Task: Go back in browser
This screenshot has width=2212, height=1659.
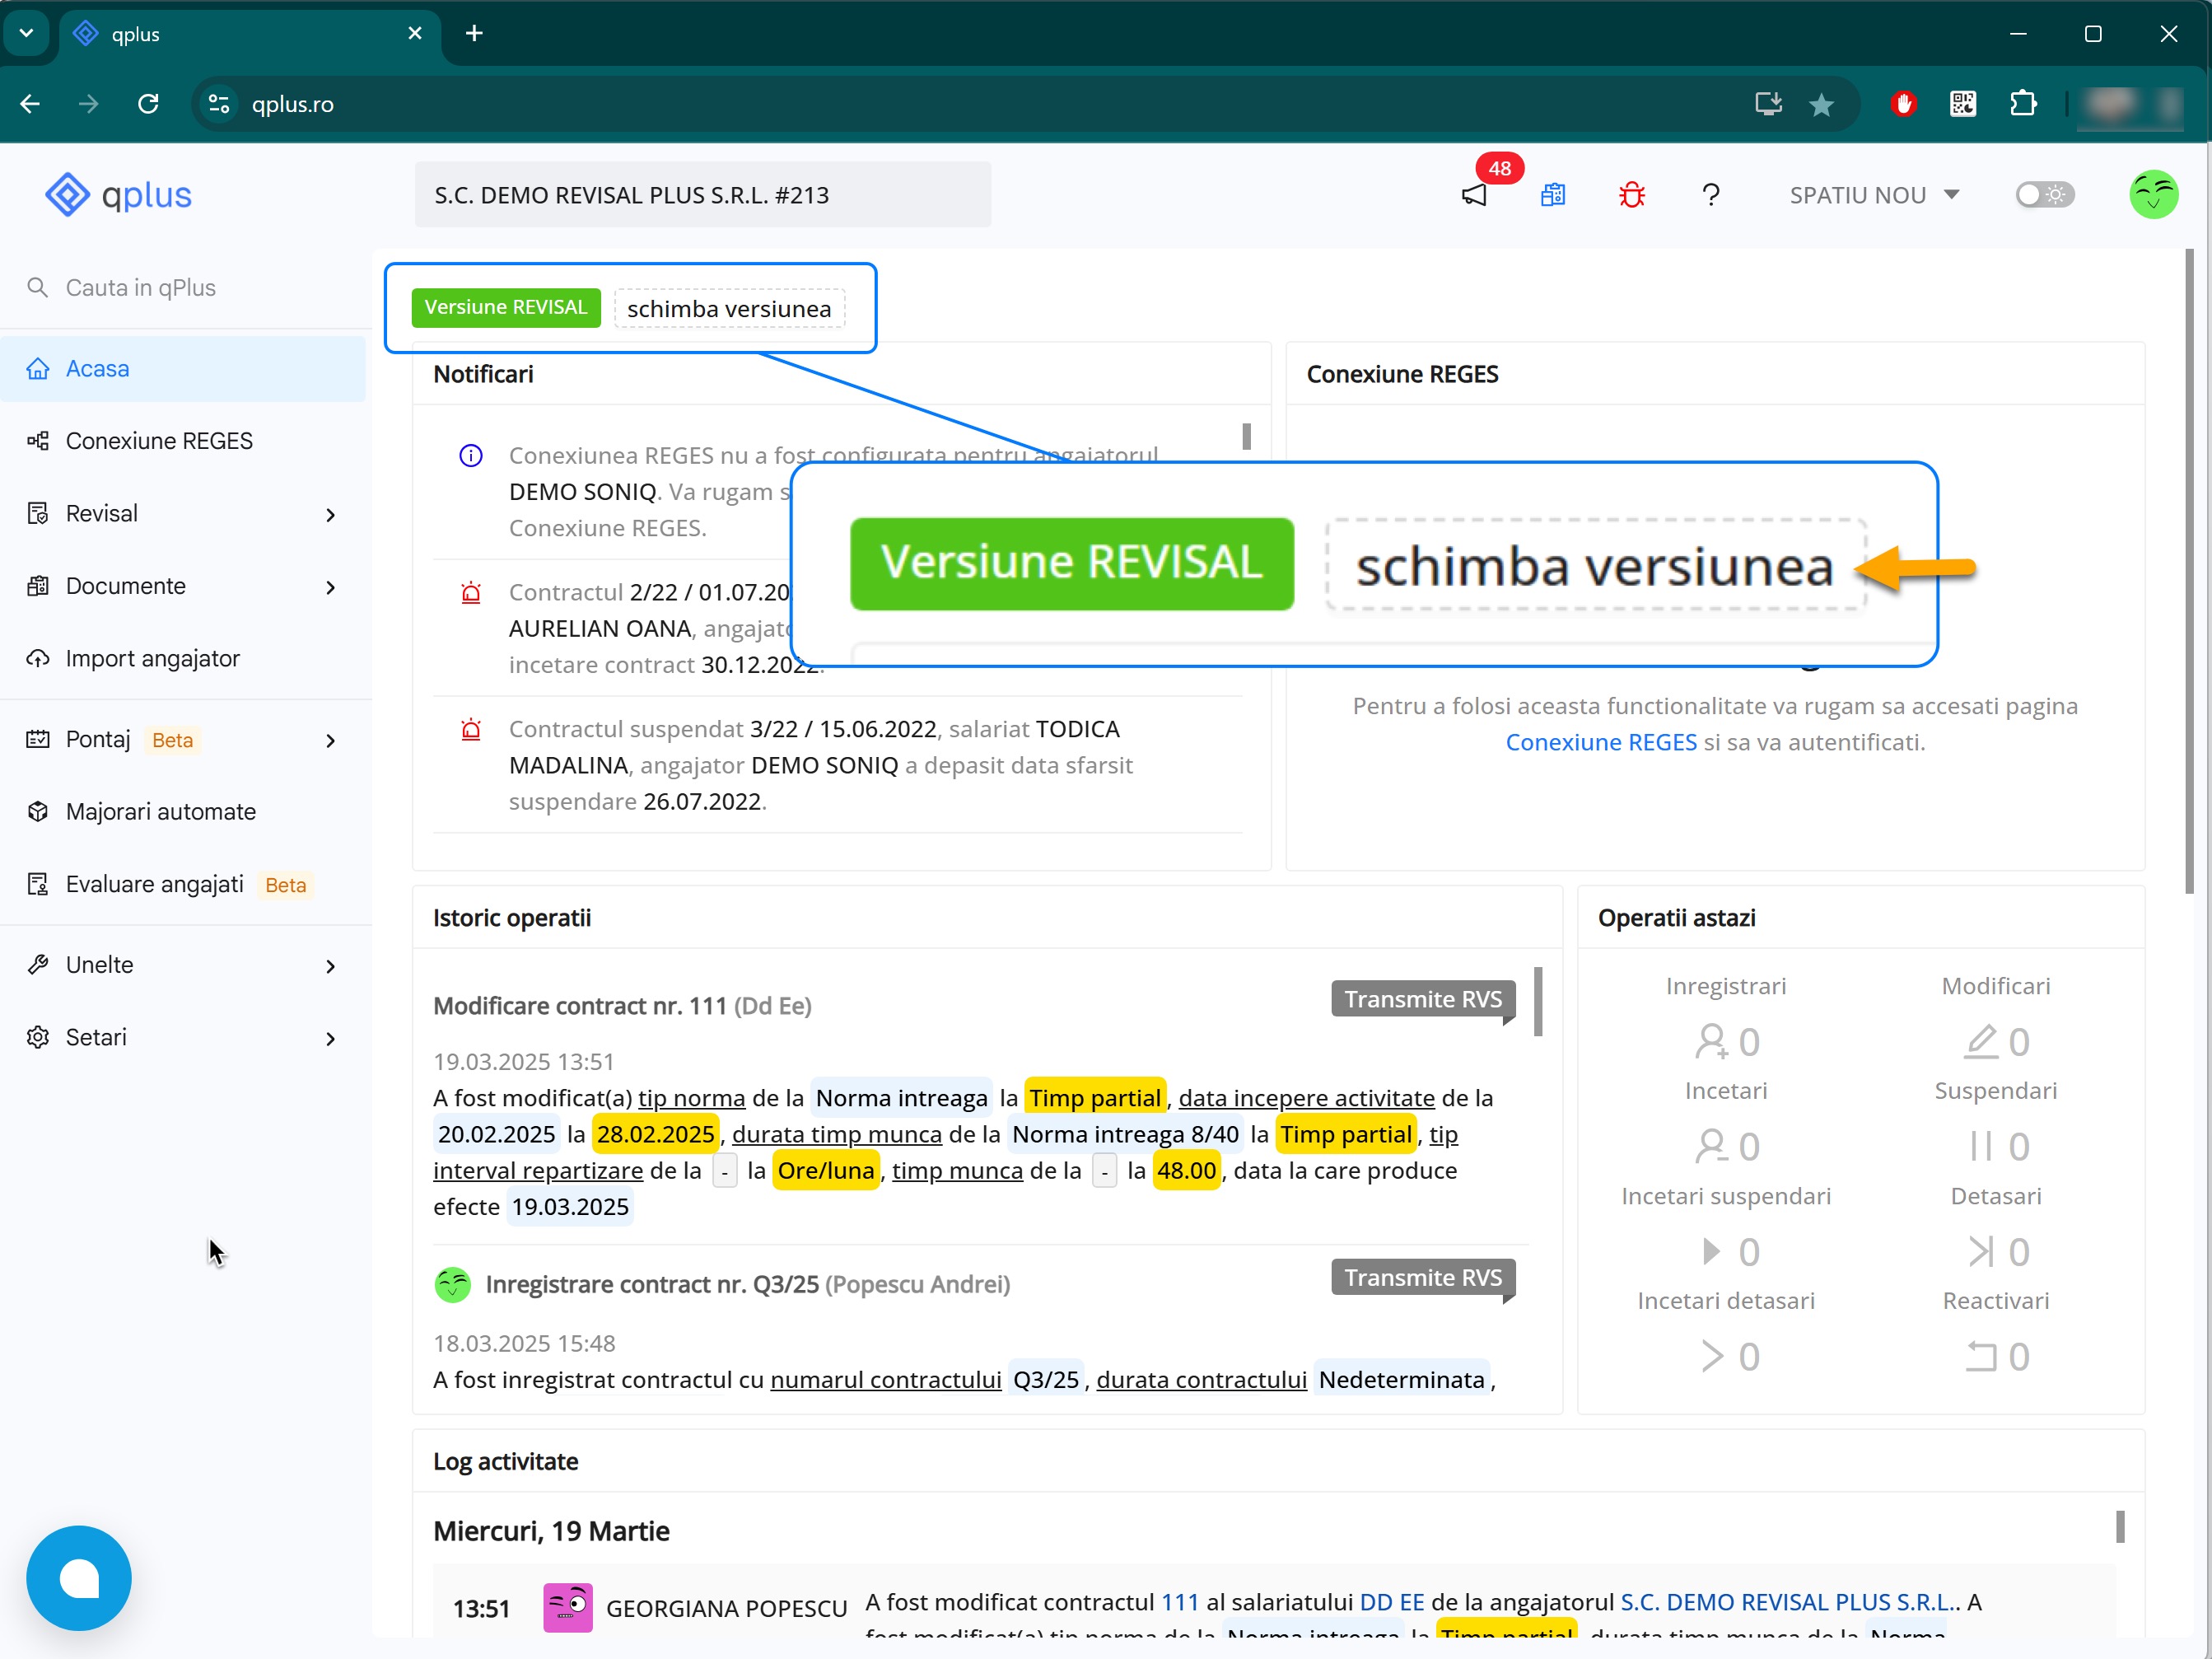Action: pos(30,104)
